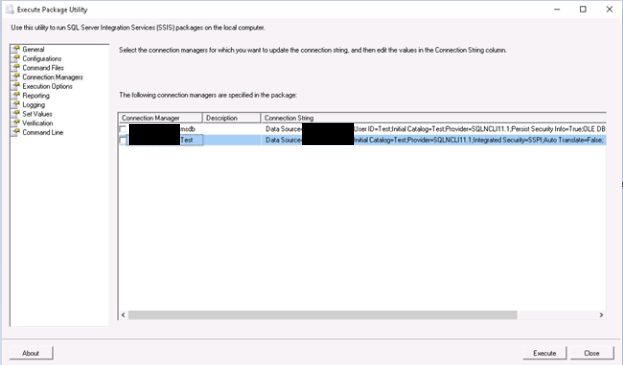Select the Connection Managers page icon
Image resolution: width=623 pixels, height=365 pixels.
[x=15, y=77]
